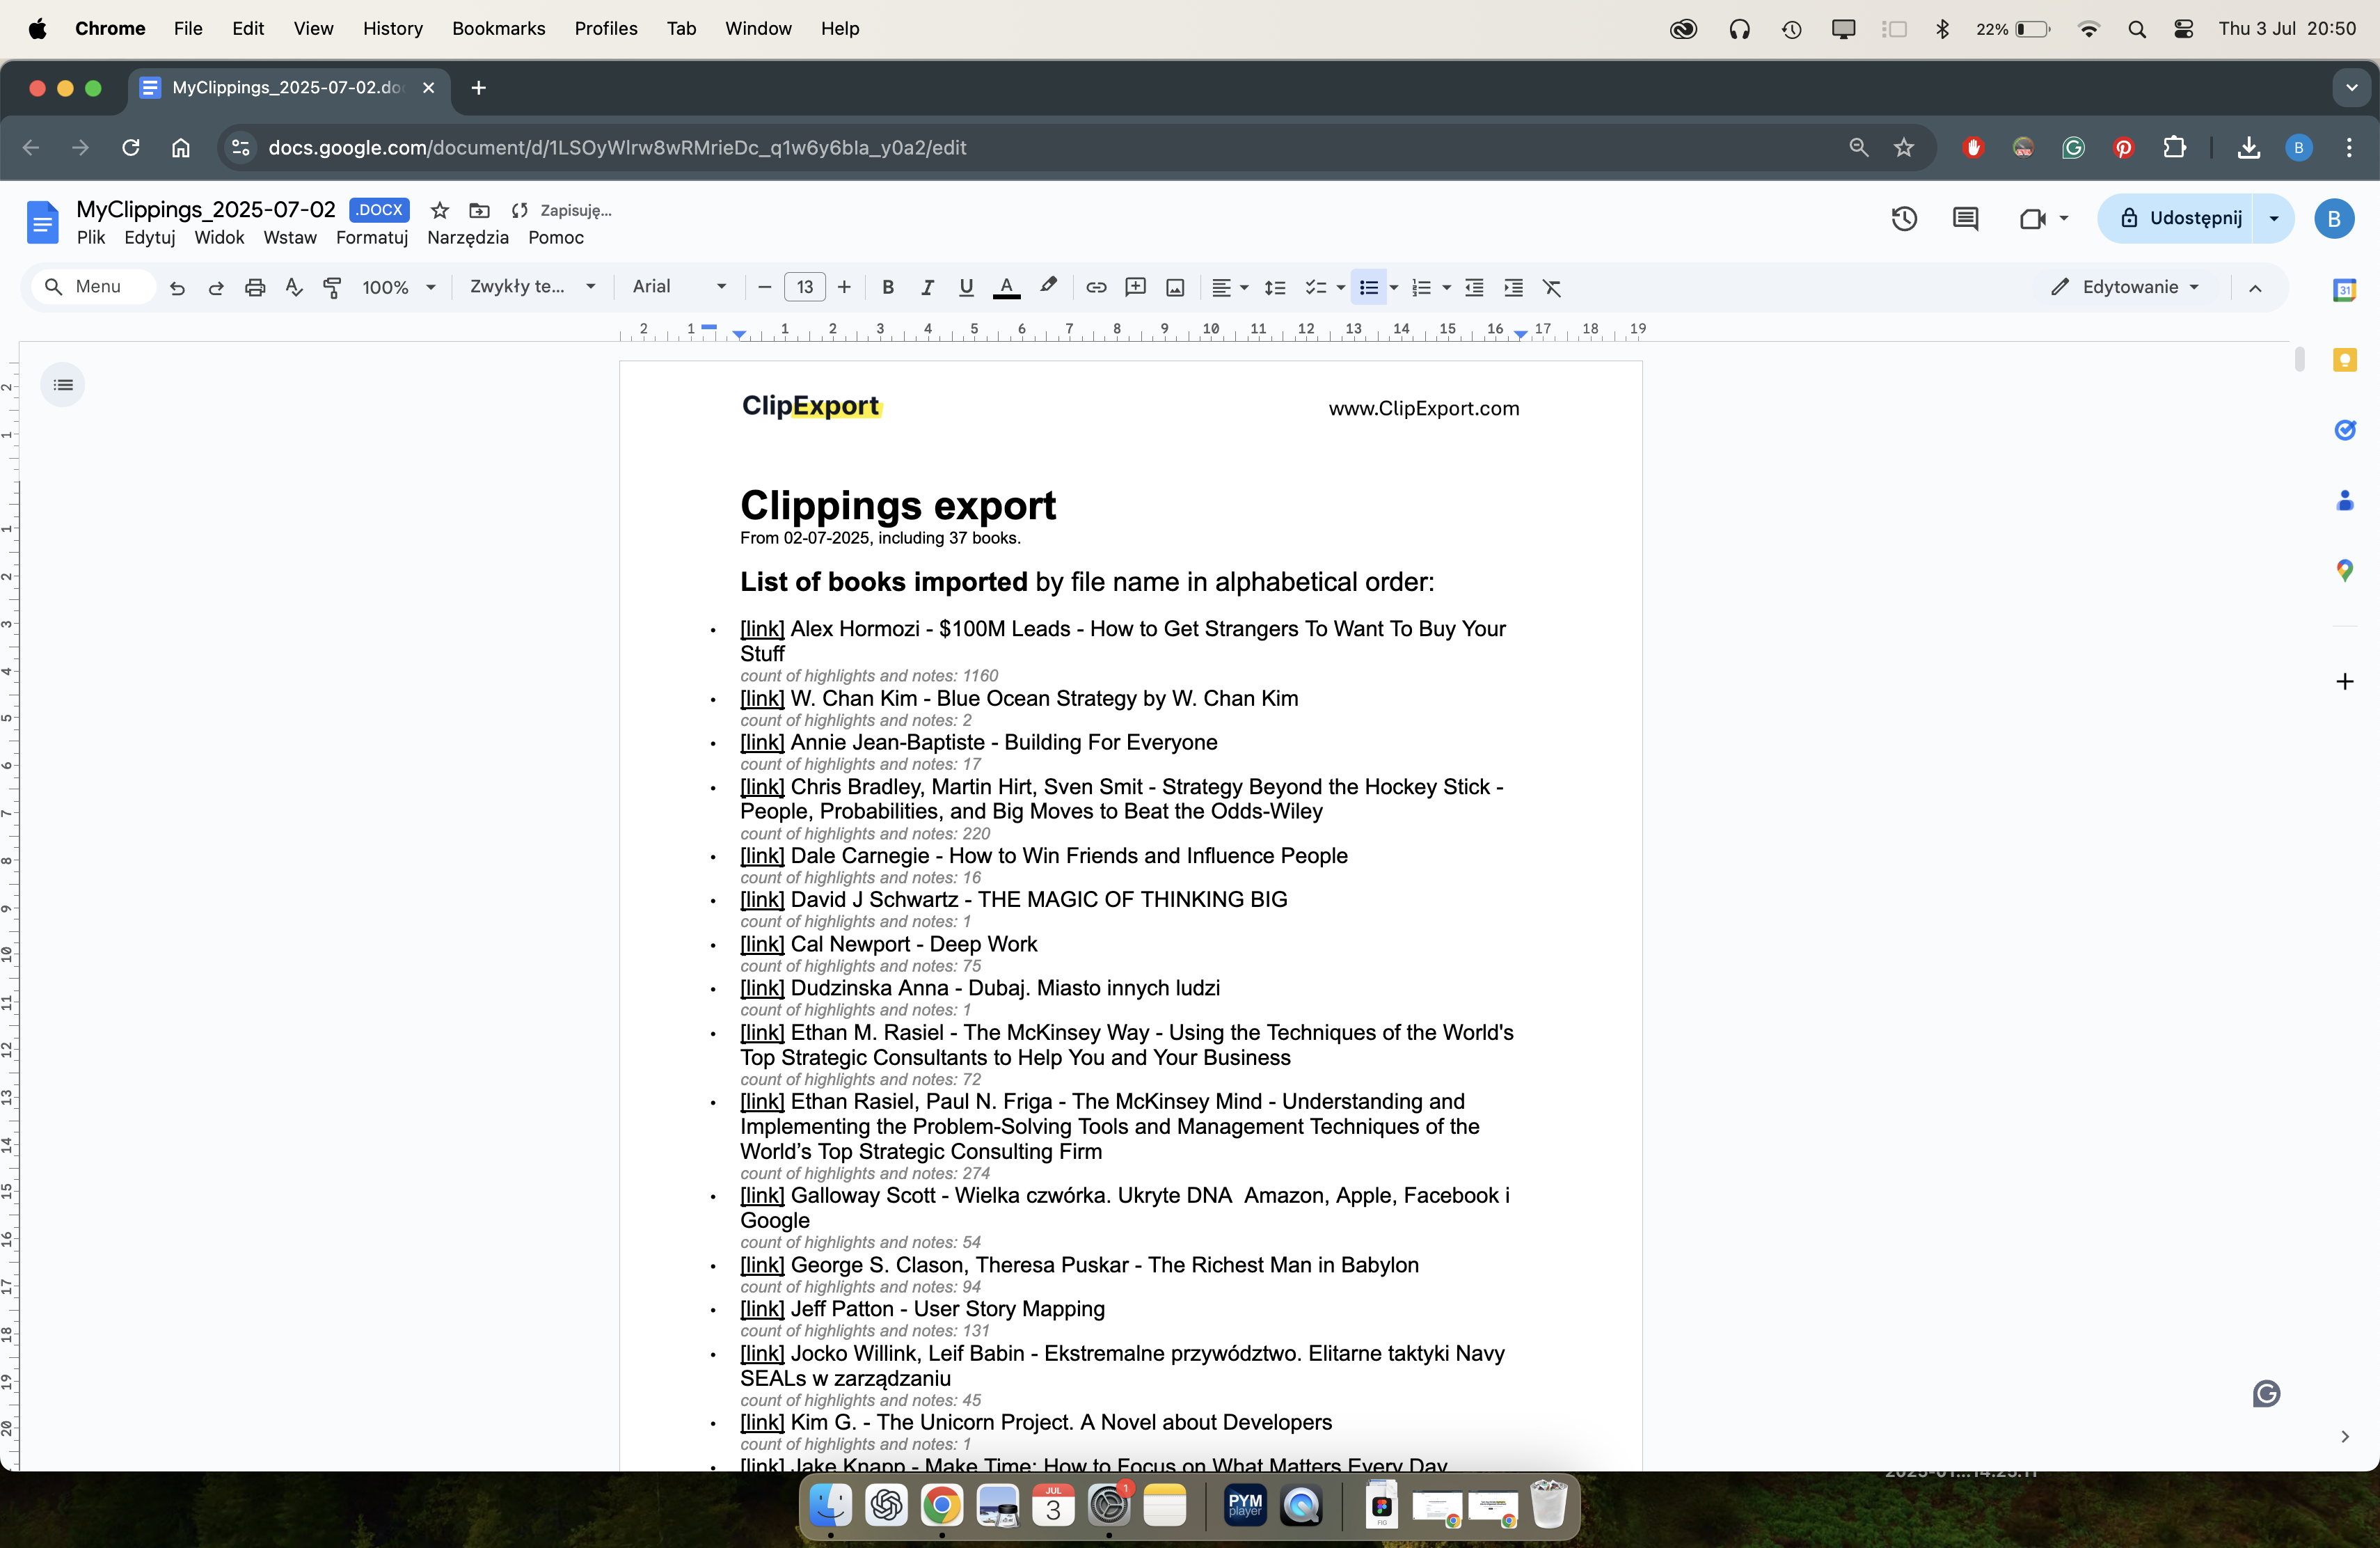The width and height of the screenshot is (2380, 1548).
Task: Open Contacts in side panel
Action: click(2345, 500)
